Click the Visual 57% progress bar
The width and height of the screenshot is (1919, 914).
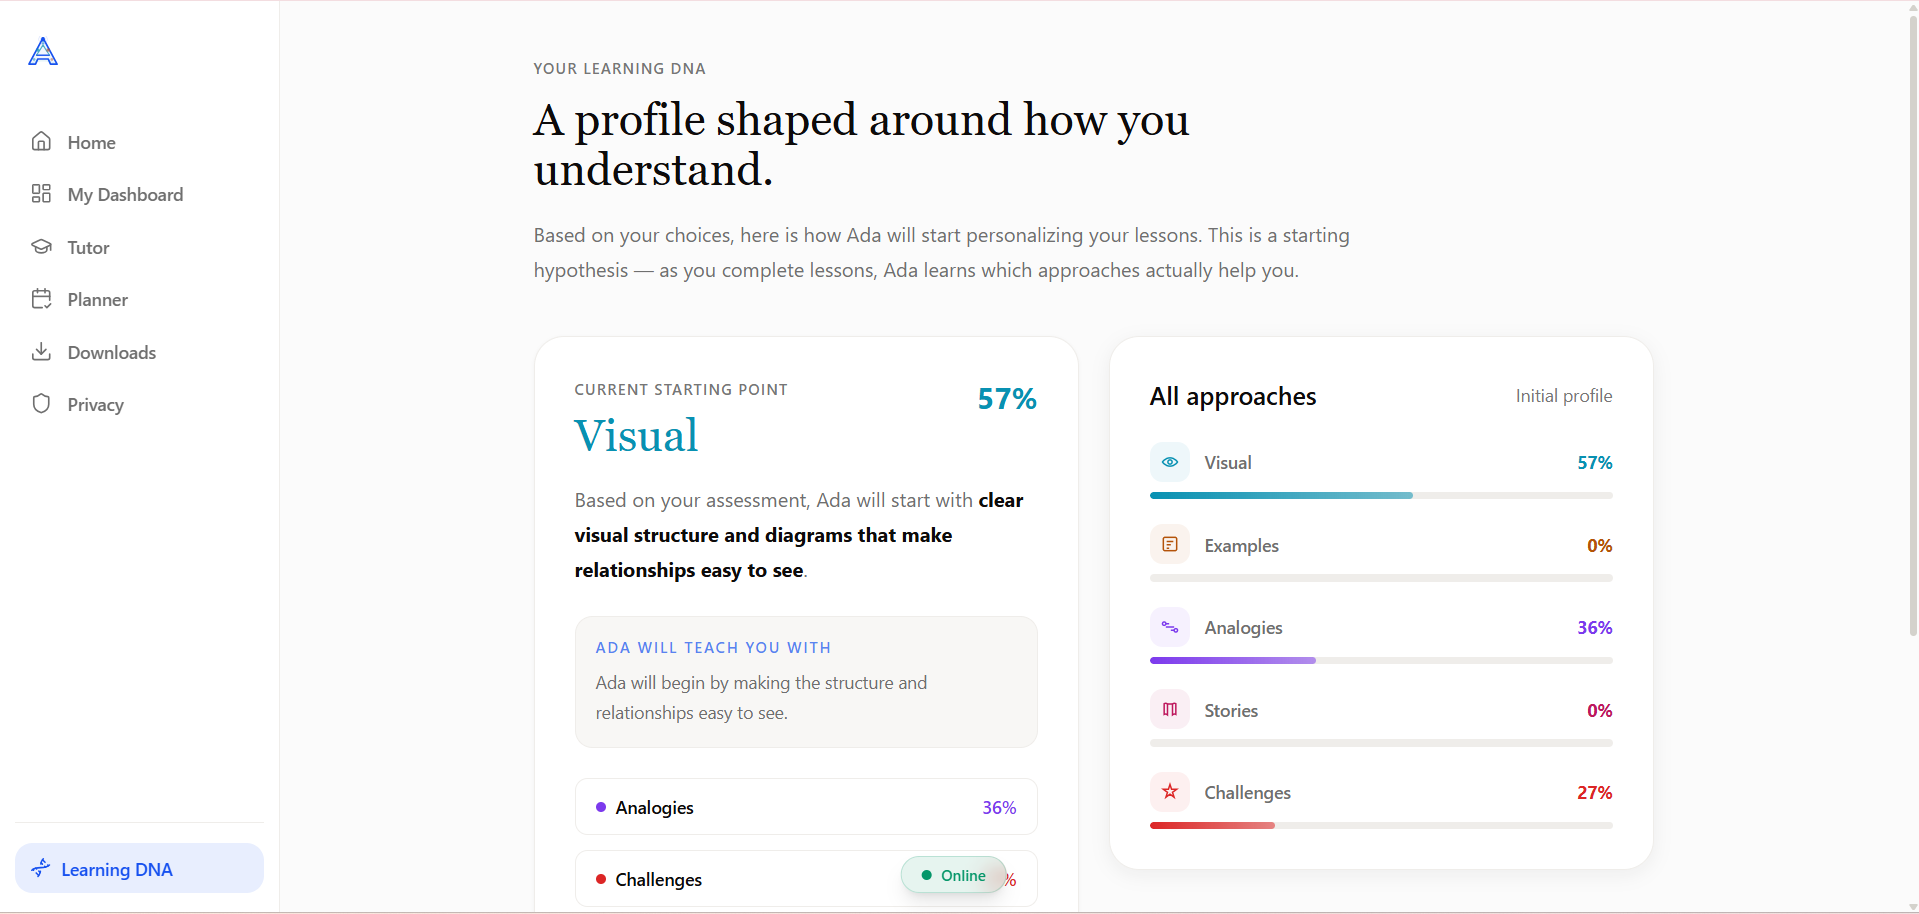(x=1381, y=495)
